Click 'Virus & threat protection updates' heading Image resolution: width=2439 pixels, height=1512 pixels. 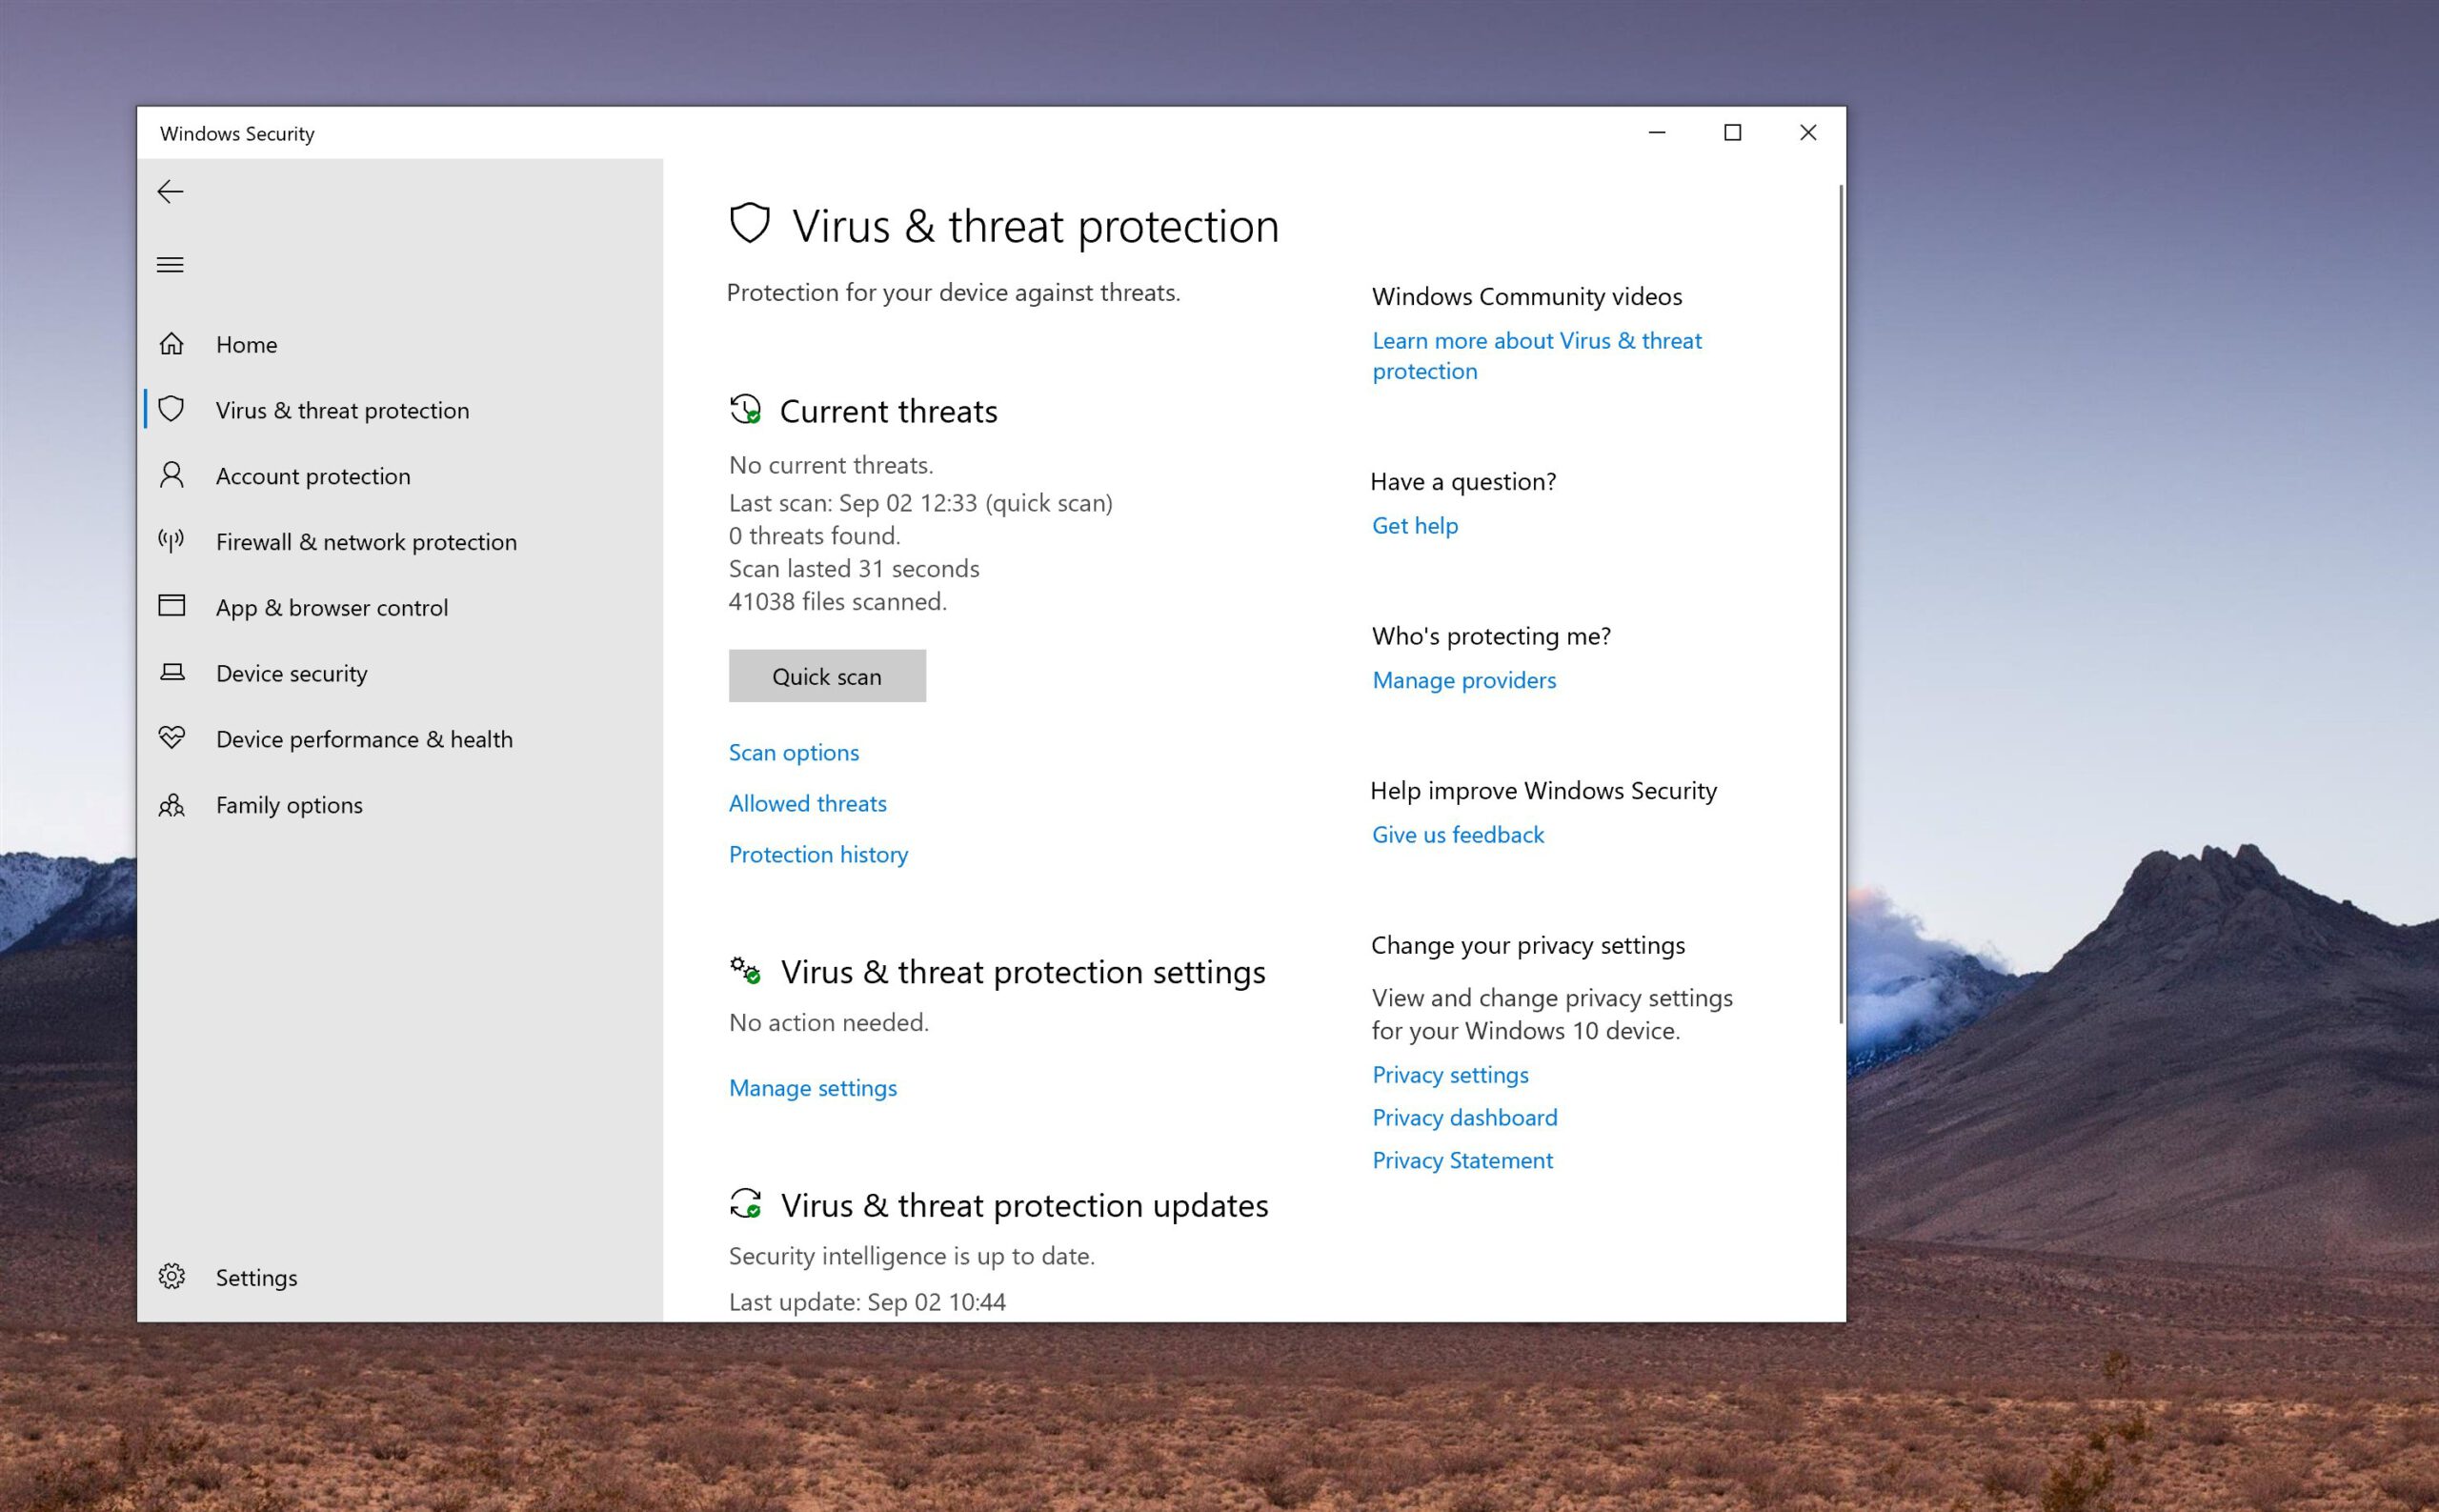pos(1024,1206)
